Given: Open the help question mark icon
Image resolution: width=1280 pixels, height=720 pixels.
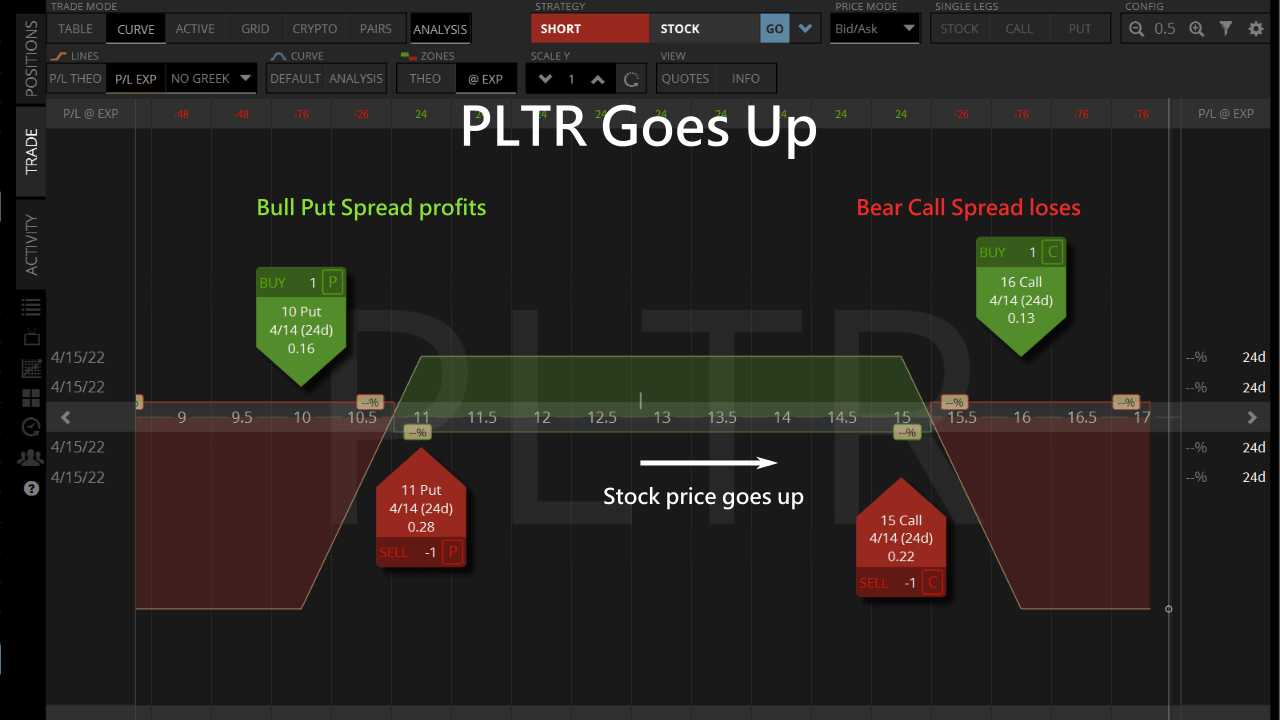Looking at the screenshot, I should tap(31, 489).
